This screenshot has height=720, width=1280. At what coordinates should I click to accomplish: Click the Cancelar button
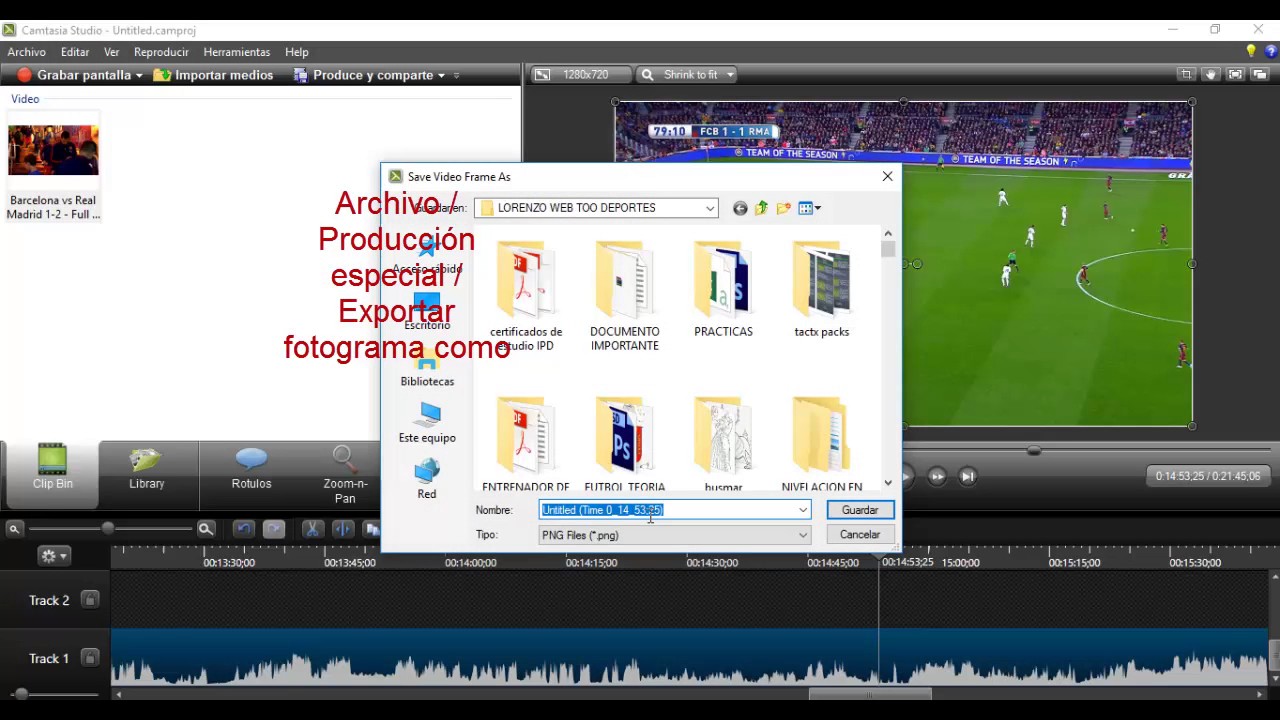tap(860, 535)
